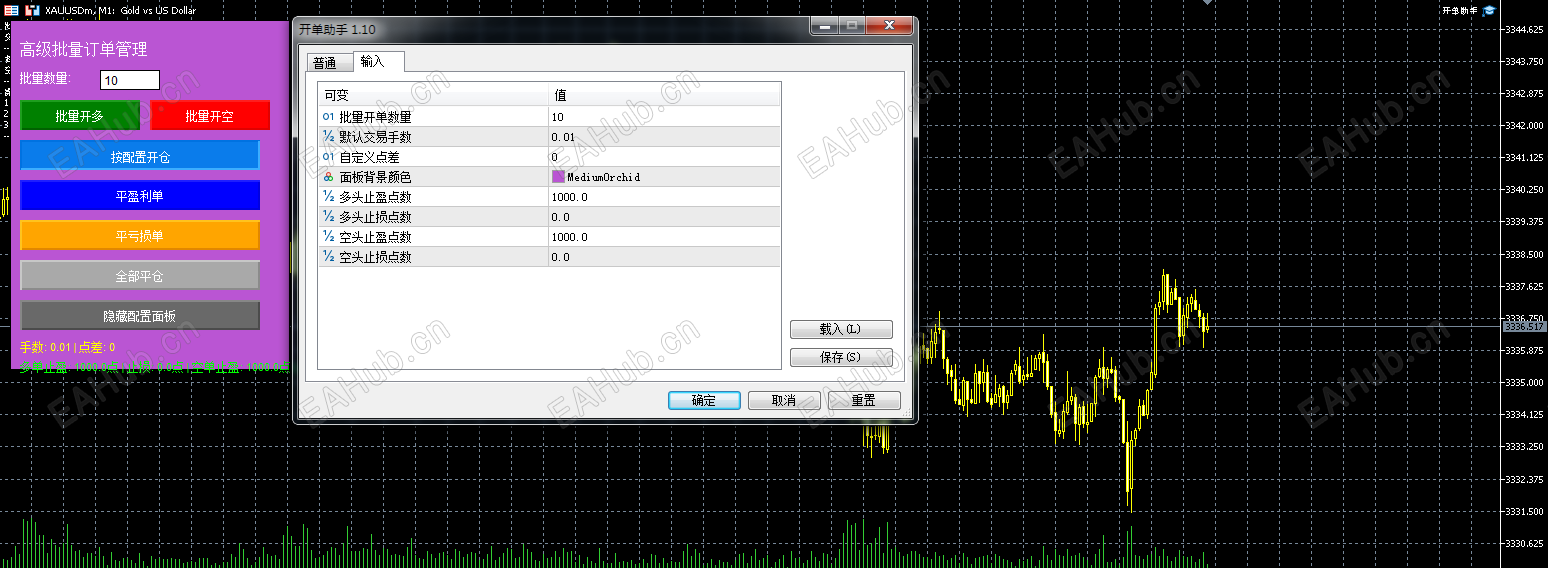The width and height of the screenshot is (1548, 568).
Task: Click the 空头止损点数 parameter name
Action: tap(376, 257)
